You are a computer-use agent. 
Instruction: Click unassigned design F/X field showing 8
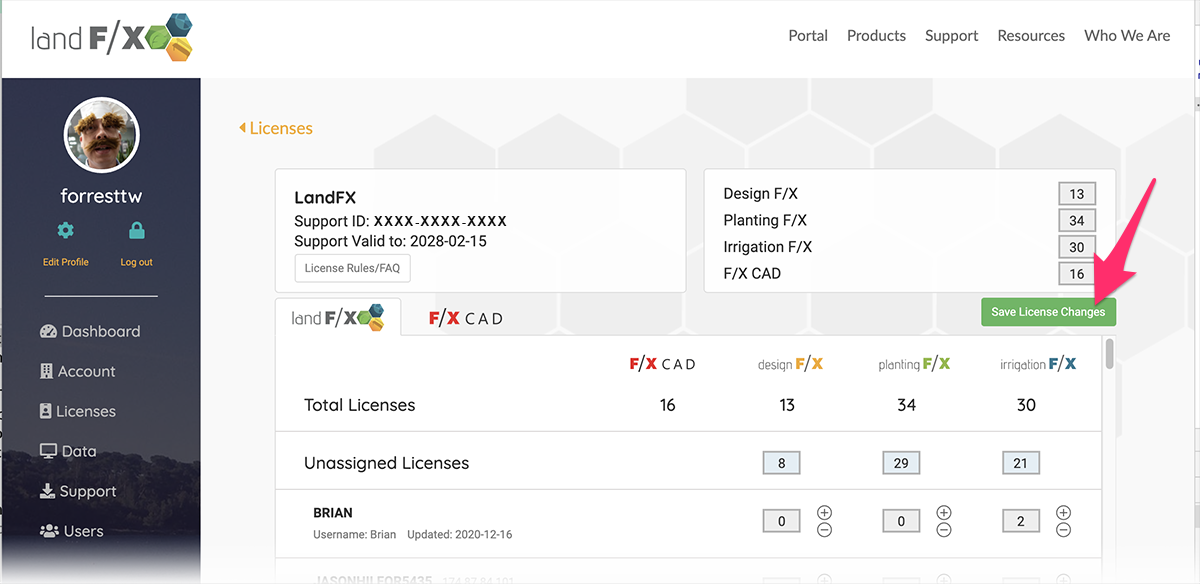pyautogui.click(x=781, y=463)
